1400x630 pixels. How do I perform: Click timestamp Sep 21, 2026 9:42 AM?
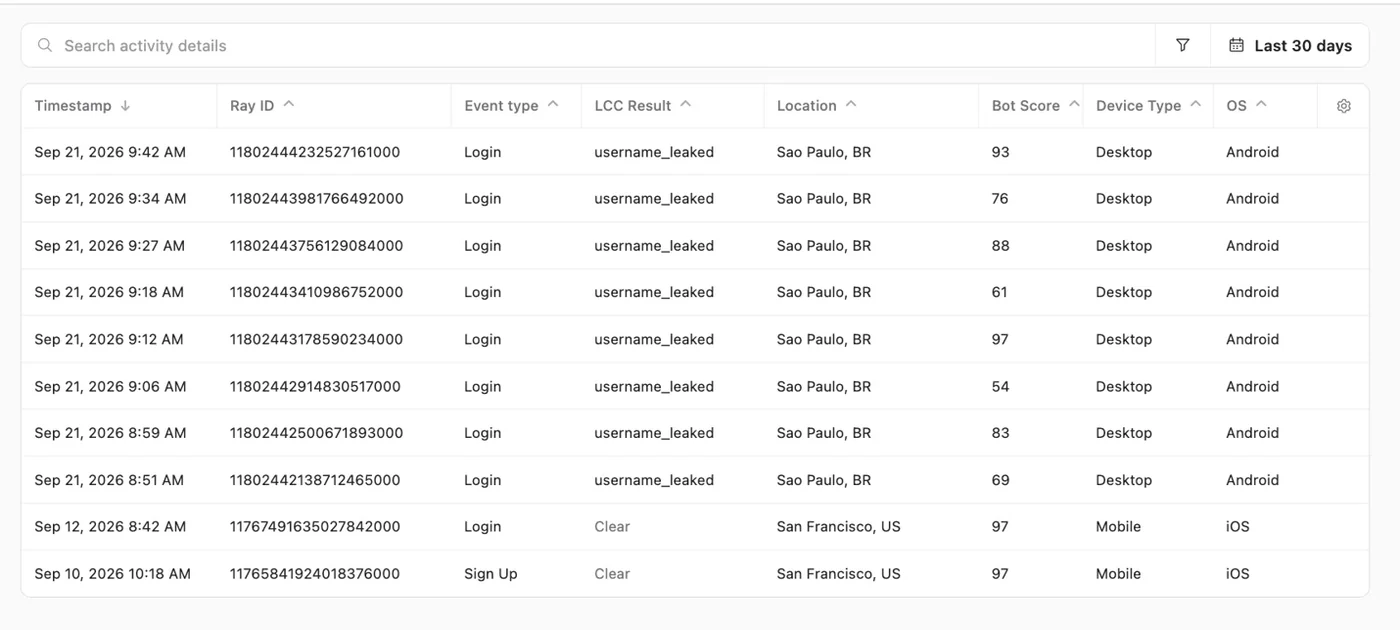click(x=110, y=152)
